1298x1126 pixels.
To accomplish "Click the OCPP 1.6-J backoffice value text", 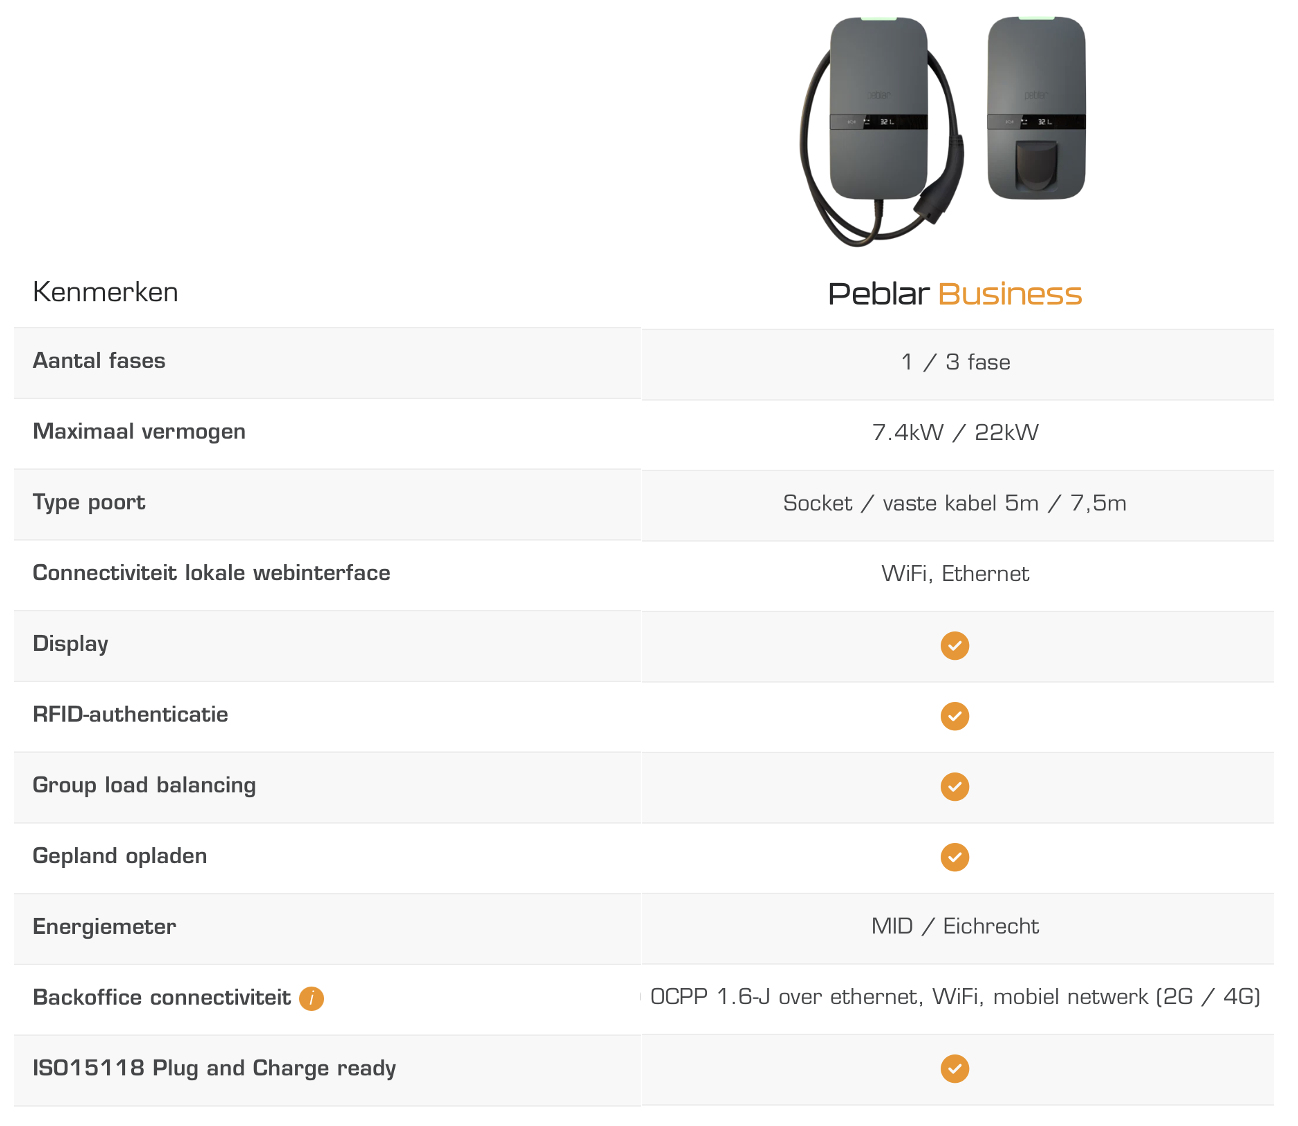I will pos(955,997).
